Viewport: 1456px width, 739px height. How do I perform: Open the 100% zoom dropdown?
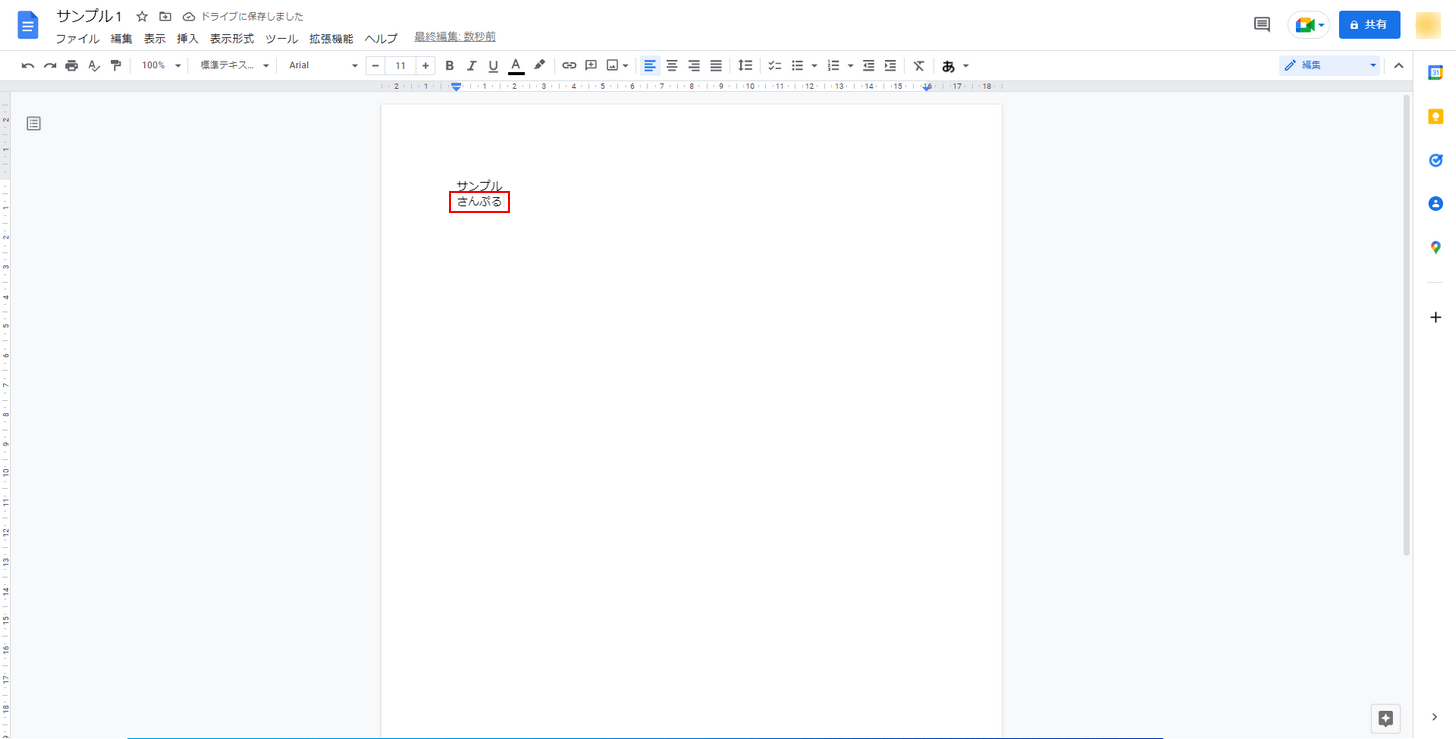point(161,66)
